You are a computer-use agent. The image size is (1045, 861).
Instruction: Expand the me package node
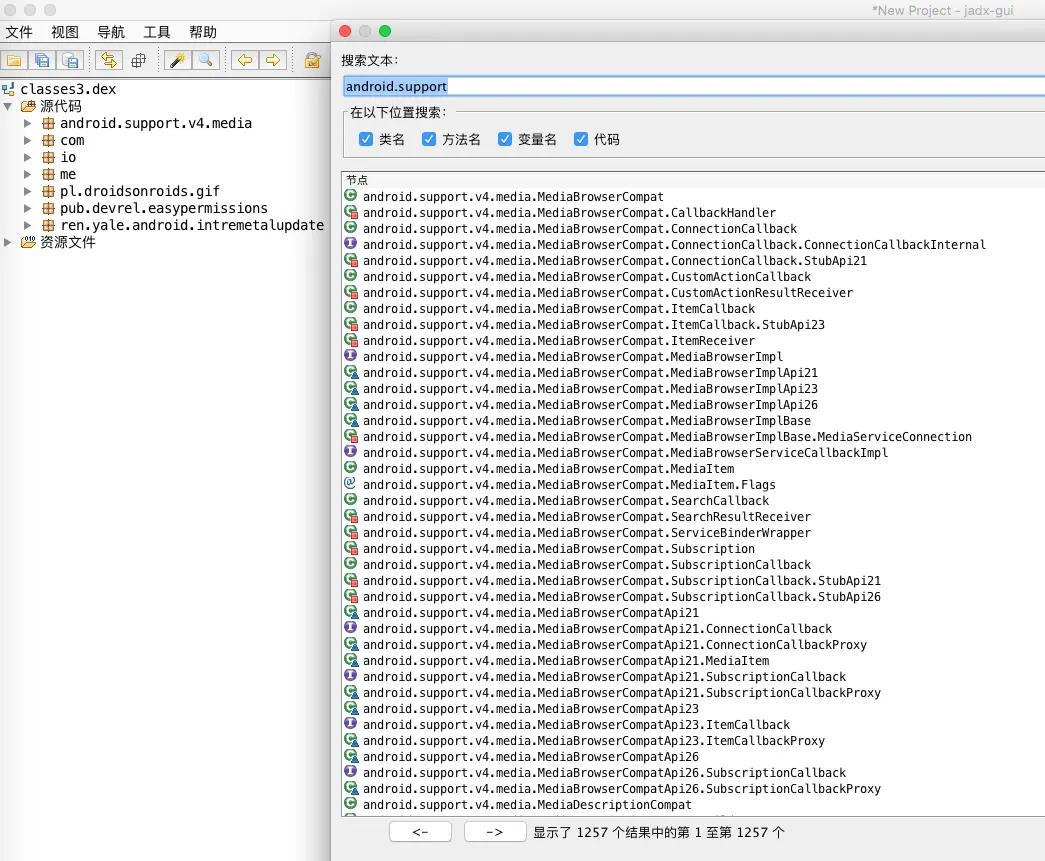click(x=27, y=174)
